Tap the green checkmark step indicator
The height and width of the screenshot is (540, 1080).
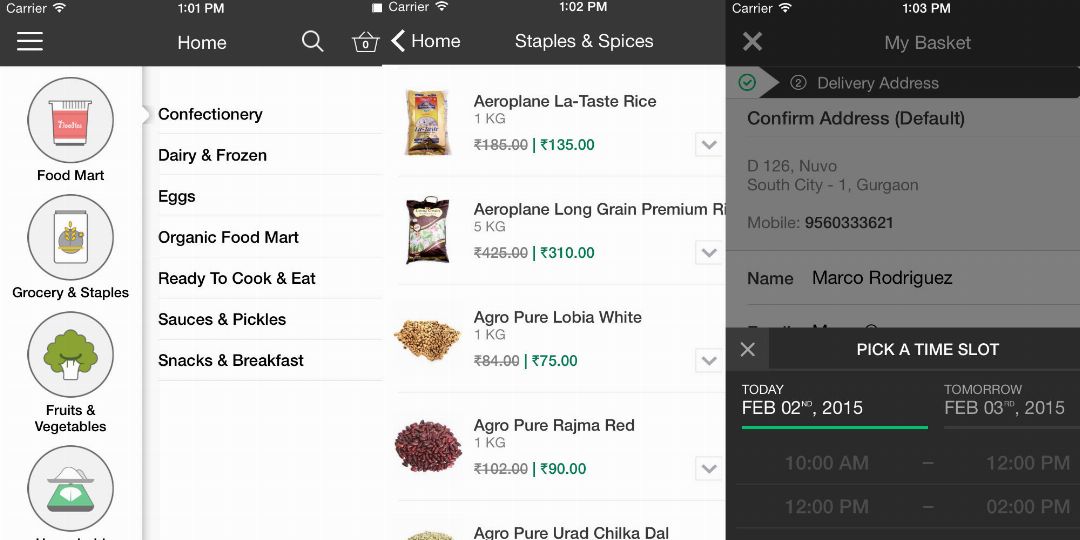coord(747,83)
